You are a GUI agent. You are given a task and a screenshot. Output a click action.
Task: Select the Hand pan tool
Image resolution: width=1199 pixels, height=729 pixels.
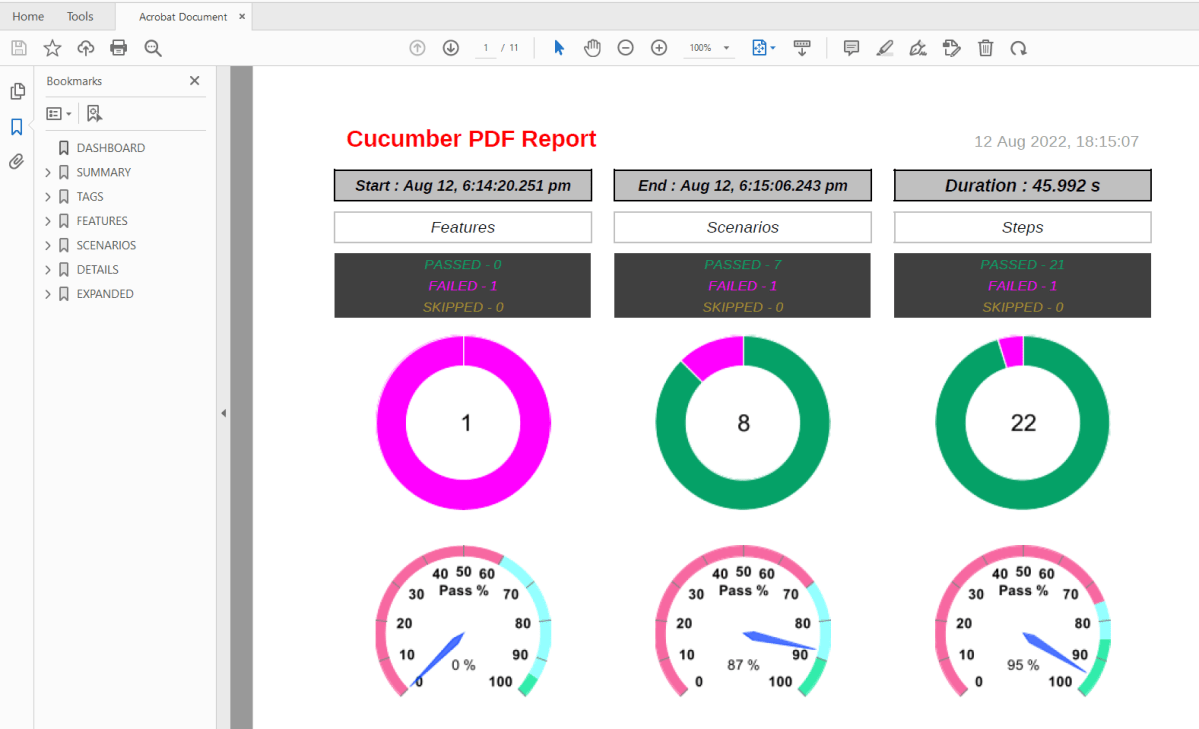coord(592,48)
